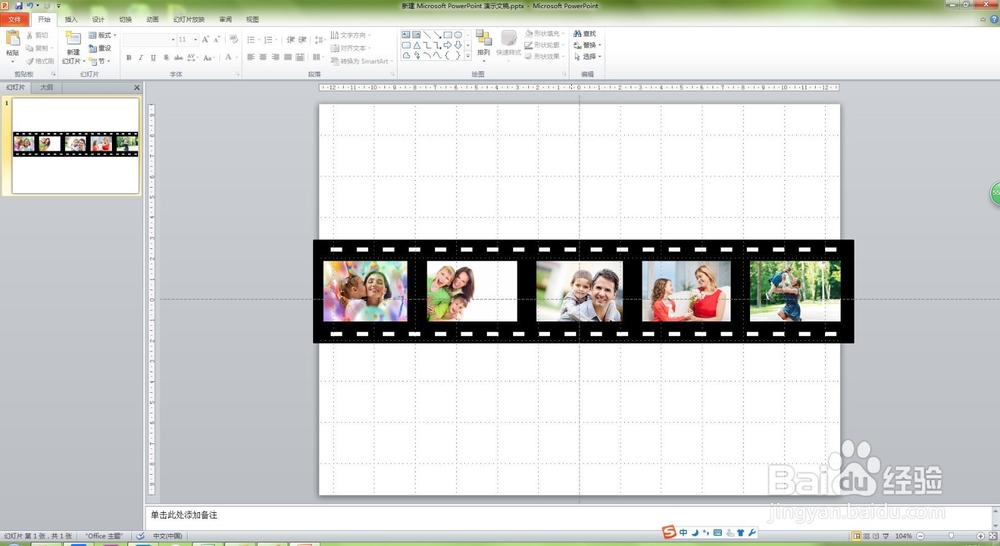Click the Bullets list icon
The width and height of the screenshot is (1000, 546).
252,40
